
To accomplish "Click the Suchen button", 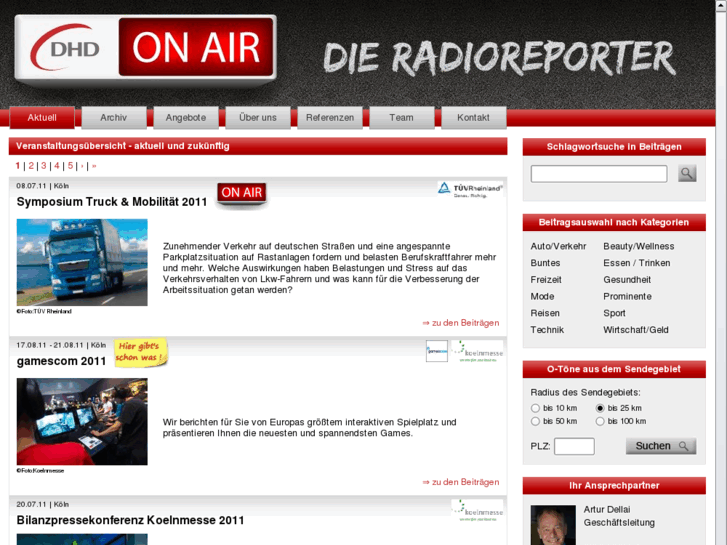I will click(x=661, y=446).
